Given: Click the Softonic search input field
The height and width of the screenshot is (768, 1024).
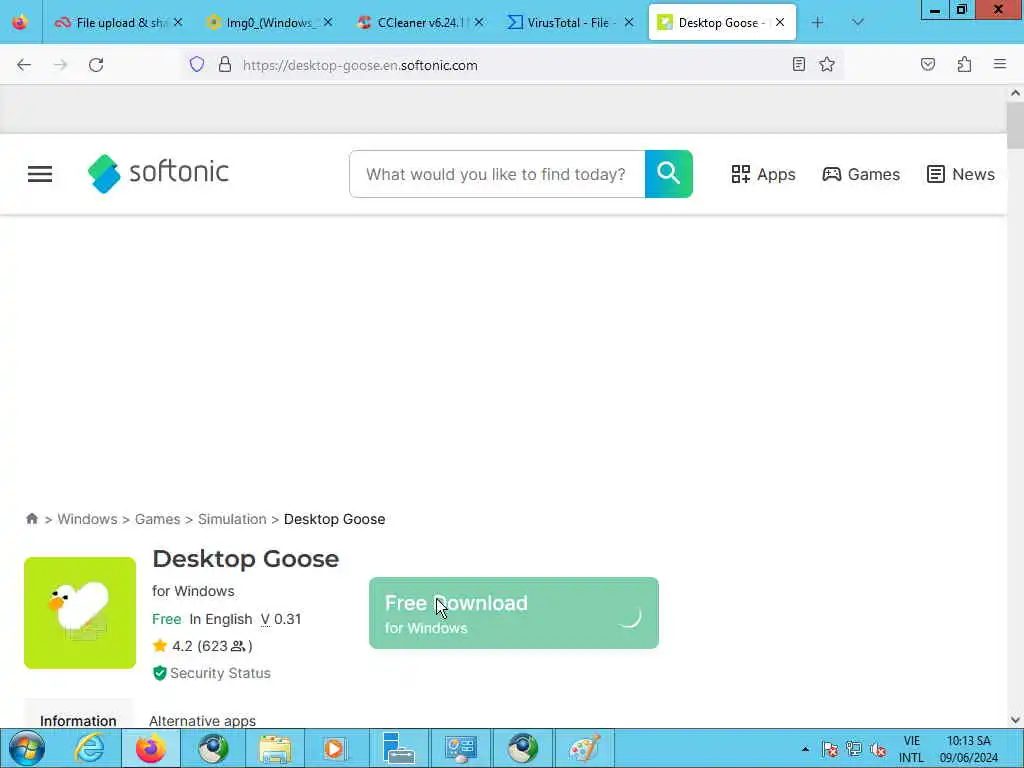Looking at the screenshot, I should 497,174.
